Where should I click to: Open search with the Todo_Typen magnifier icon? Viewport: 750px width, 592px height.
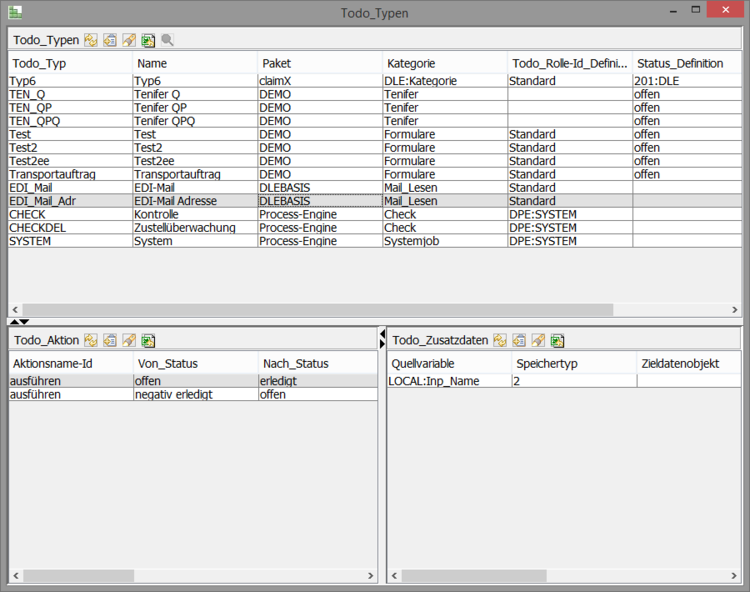click(x=167, y=40)
